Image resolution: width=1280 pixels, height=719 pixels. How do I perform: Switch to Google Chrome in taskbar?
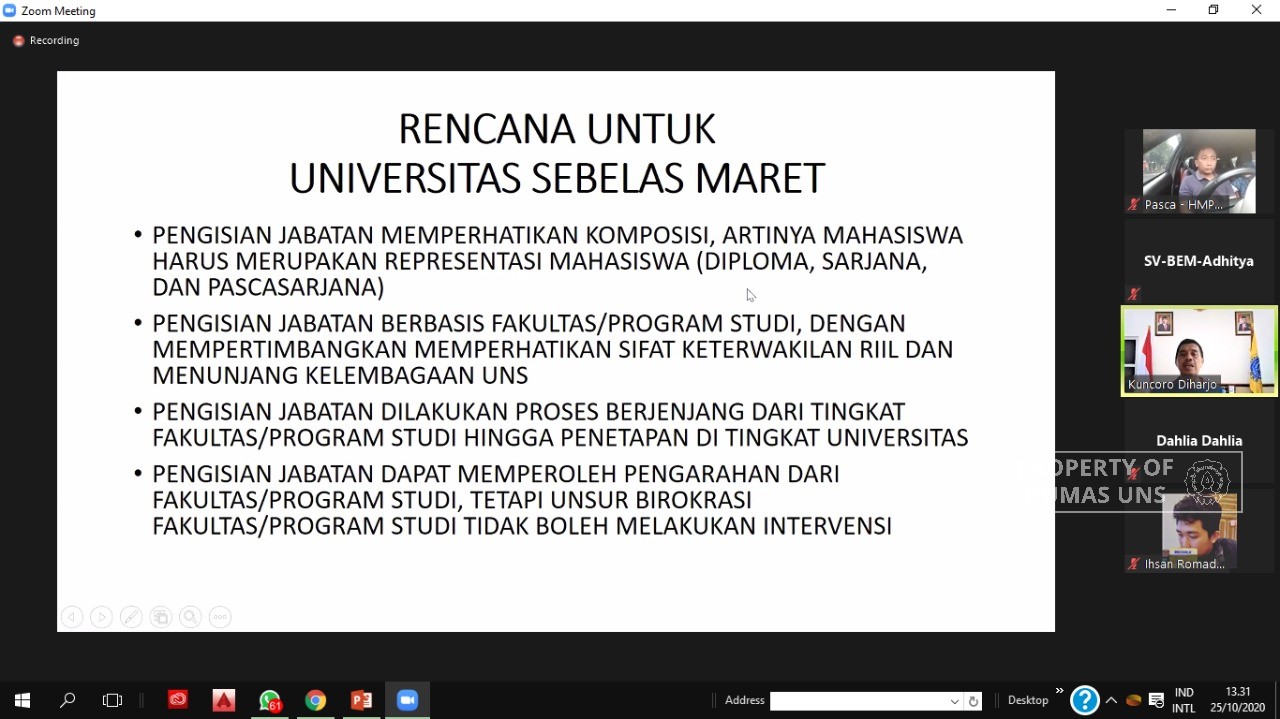click(316, 700)
